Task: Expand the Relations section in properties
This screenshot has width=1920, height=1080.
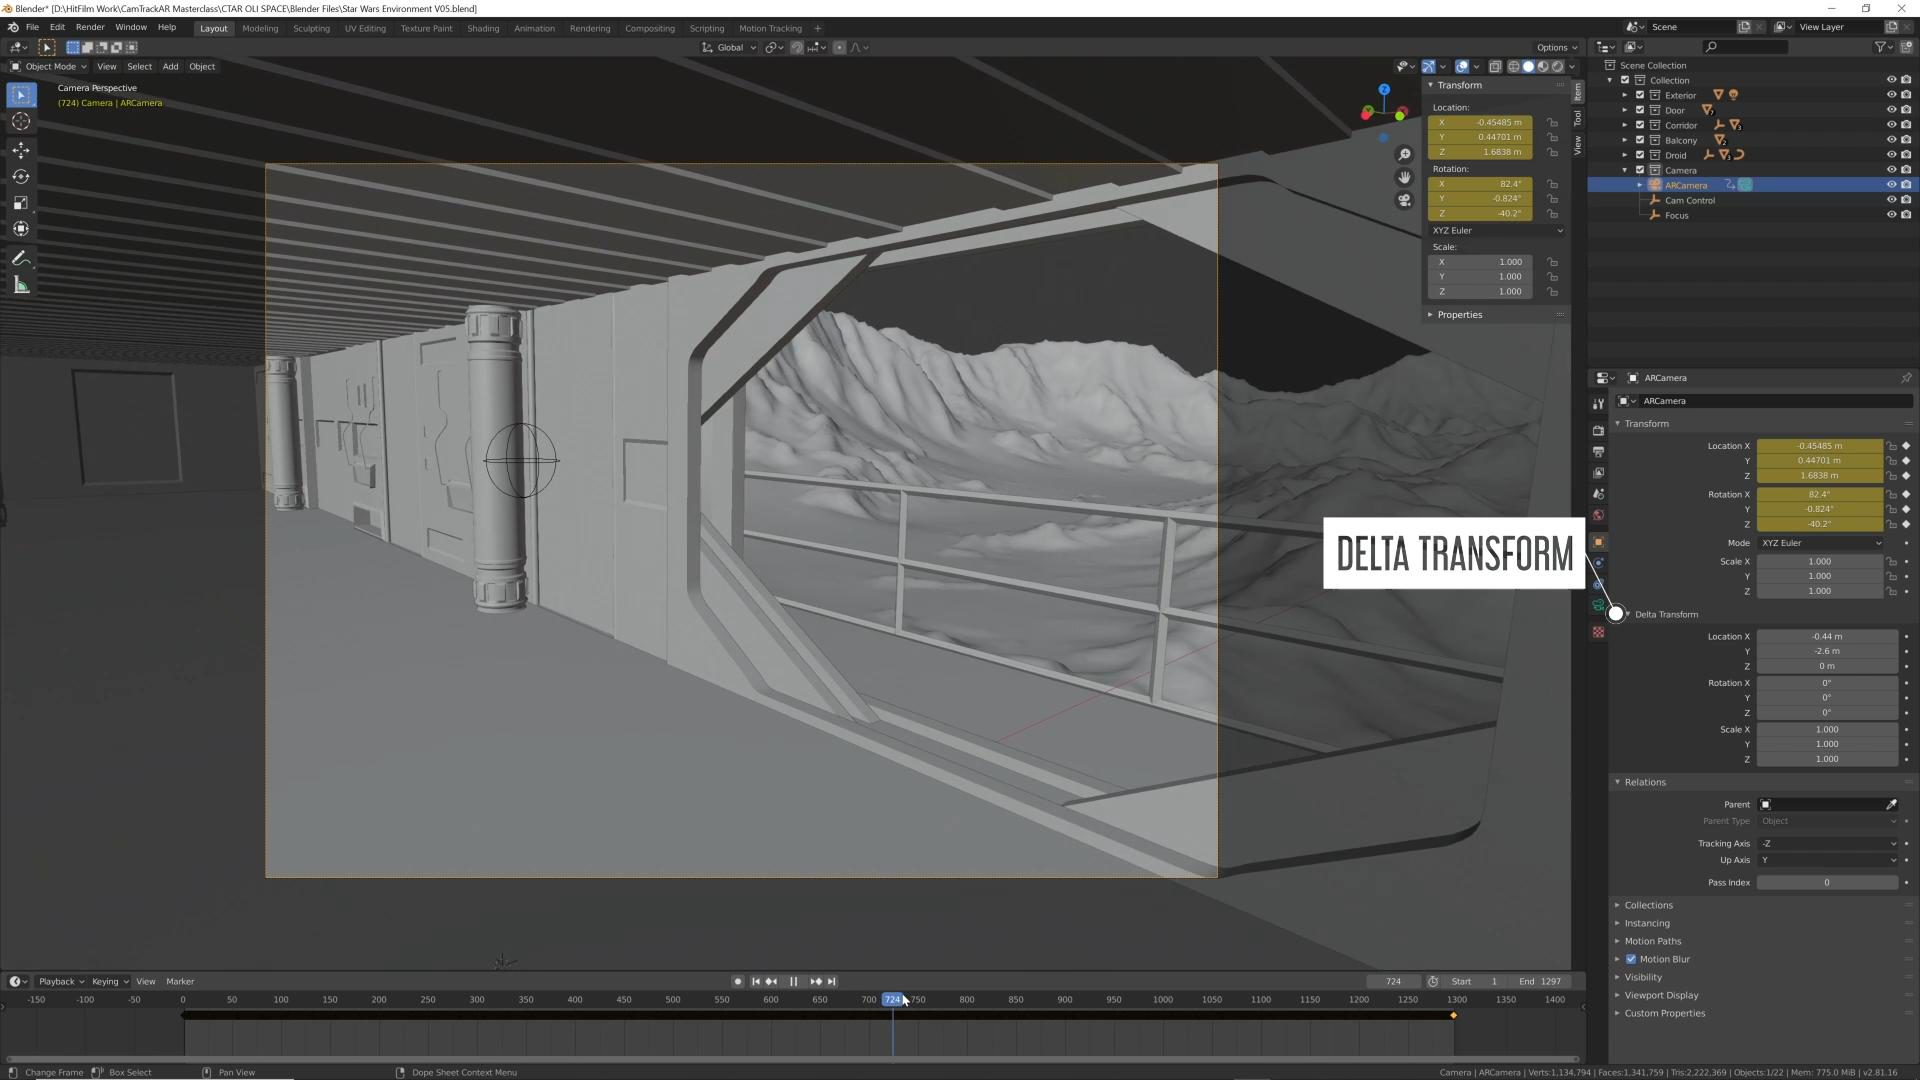Action: [1644, 781]
